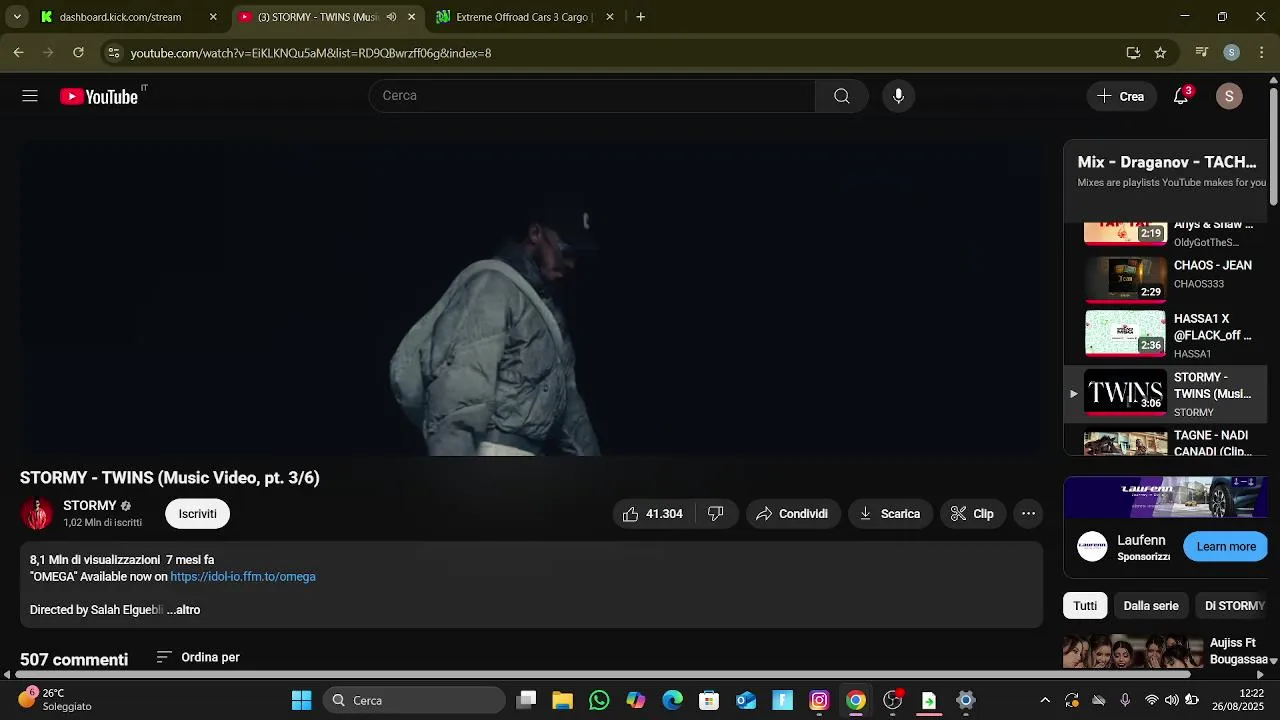Click the search magnifier button

pyautogui.click(x=841, y=96)
